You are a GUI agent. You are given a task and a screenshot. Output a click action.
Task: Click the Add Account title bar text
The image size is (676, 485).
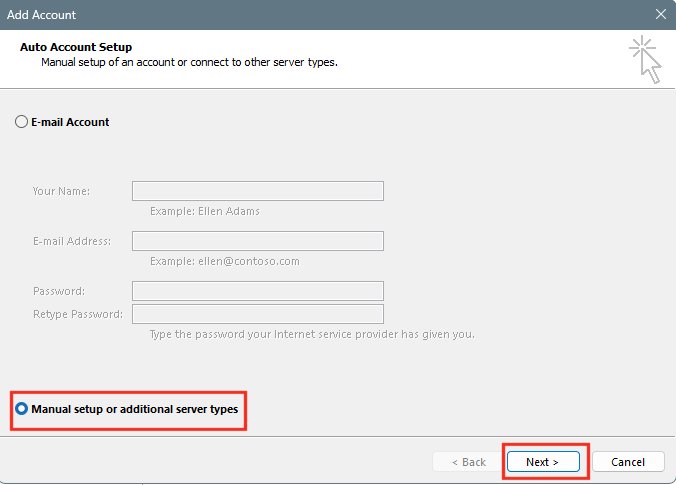click(42, 15)
